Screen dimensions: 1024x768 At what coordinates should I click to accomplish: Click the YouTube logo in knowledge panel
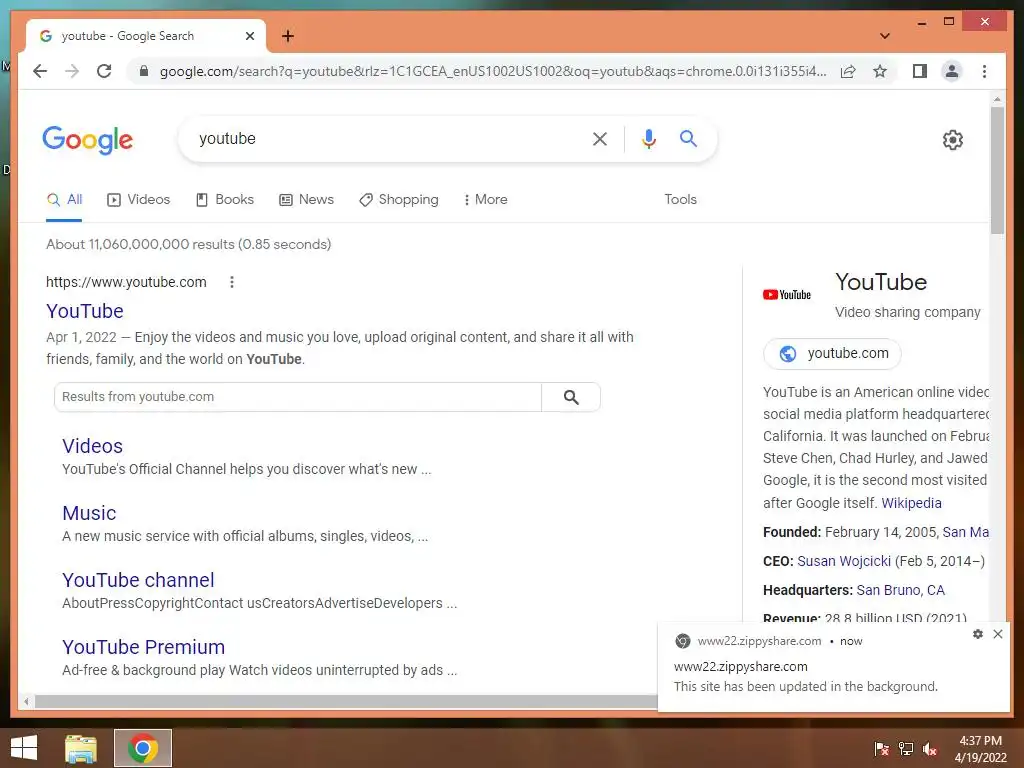(787, 295)
